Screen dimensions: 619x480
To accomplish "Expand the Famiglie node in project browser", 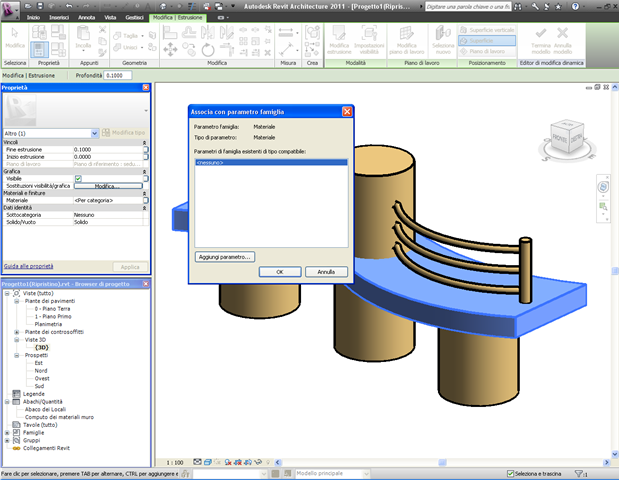I will pos(6,432).
